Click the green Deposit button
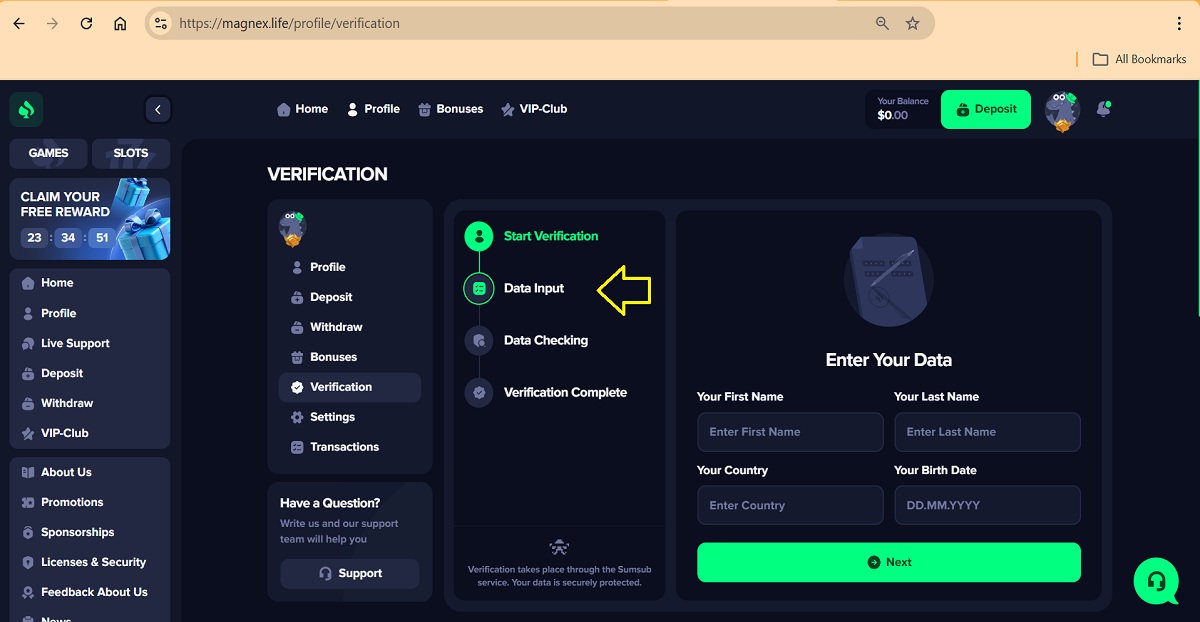The width and height of the screenshot is (1200, 622). click(986, 109)
